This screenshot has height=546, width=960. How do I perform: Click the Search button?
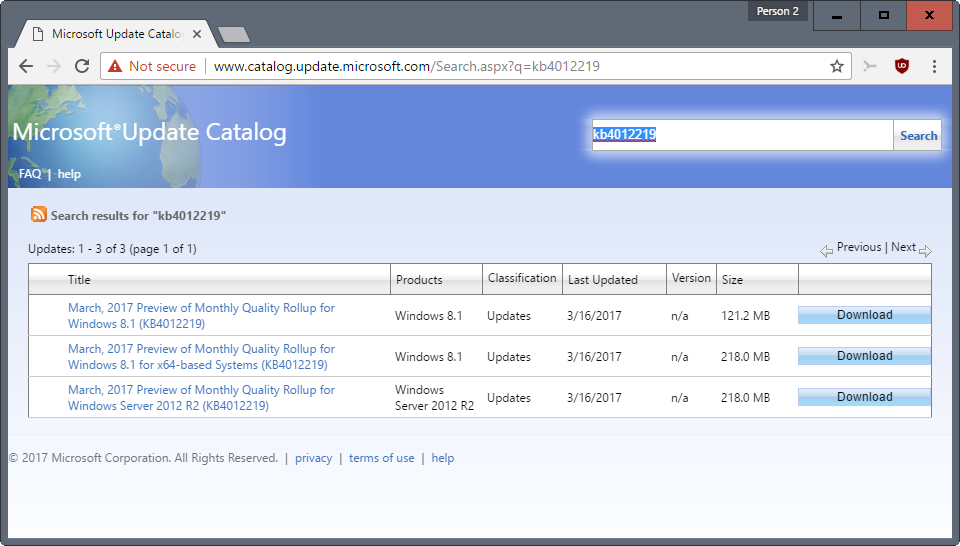tap(918, 135)
